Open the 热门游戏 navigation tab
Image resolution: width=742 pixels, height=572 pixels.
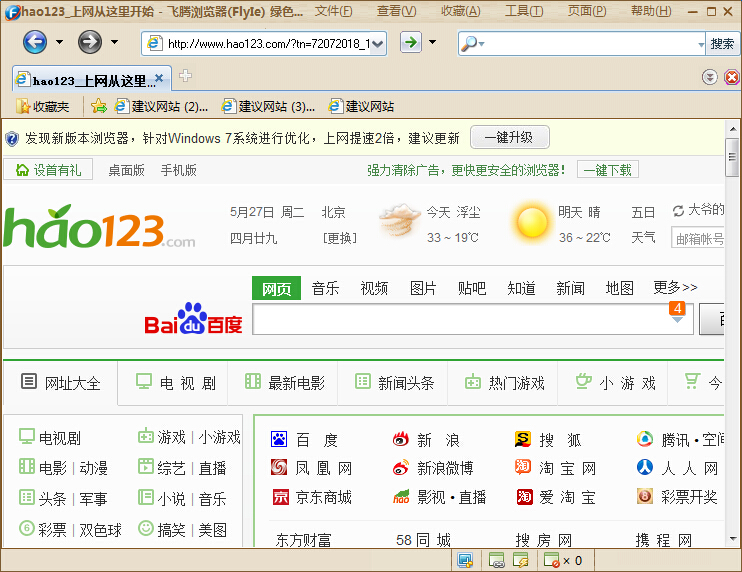click(x=504, y=382)
